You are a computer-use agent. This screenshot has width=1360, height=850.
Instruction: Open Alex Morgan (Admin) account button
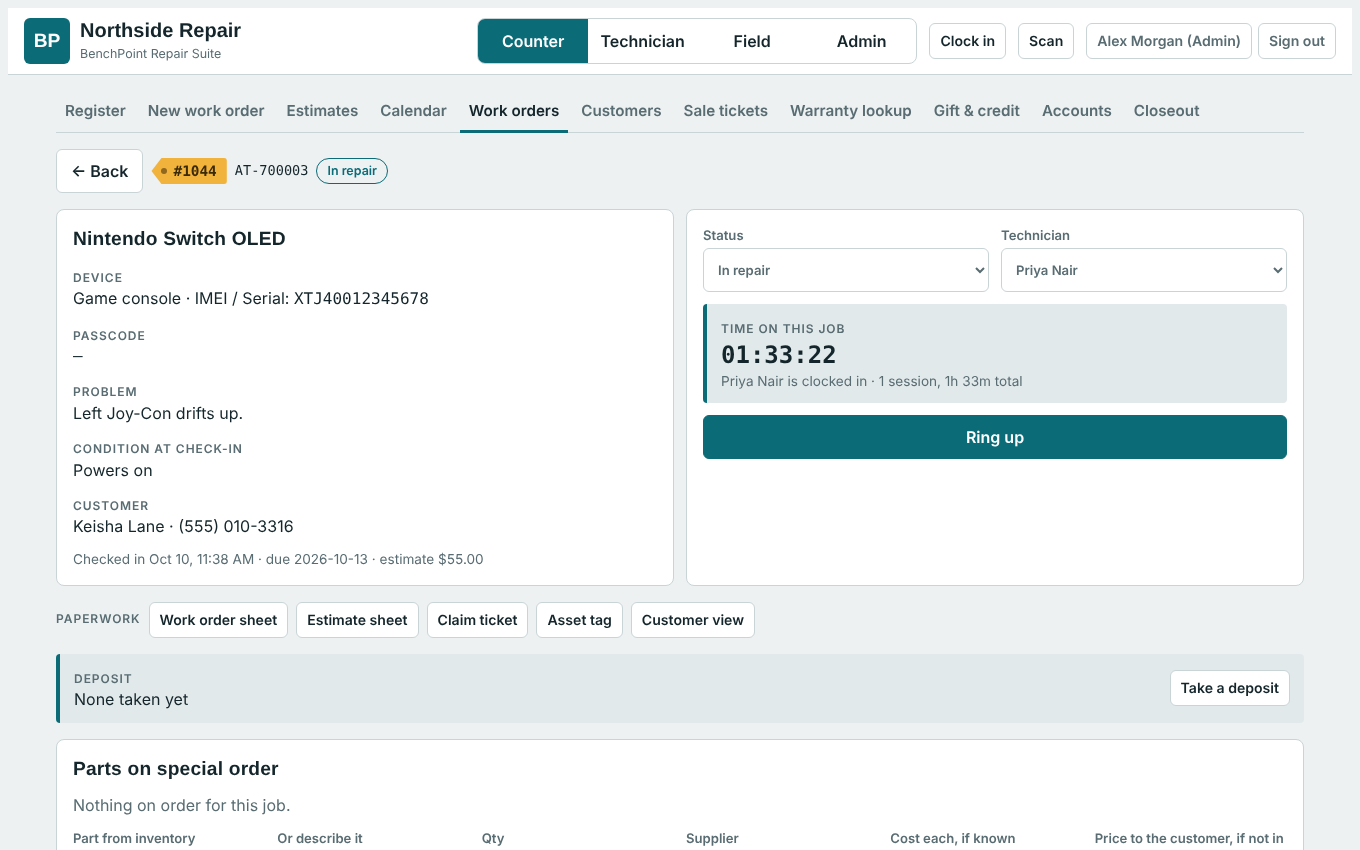pos(1169,41)
